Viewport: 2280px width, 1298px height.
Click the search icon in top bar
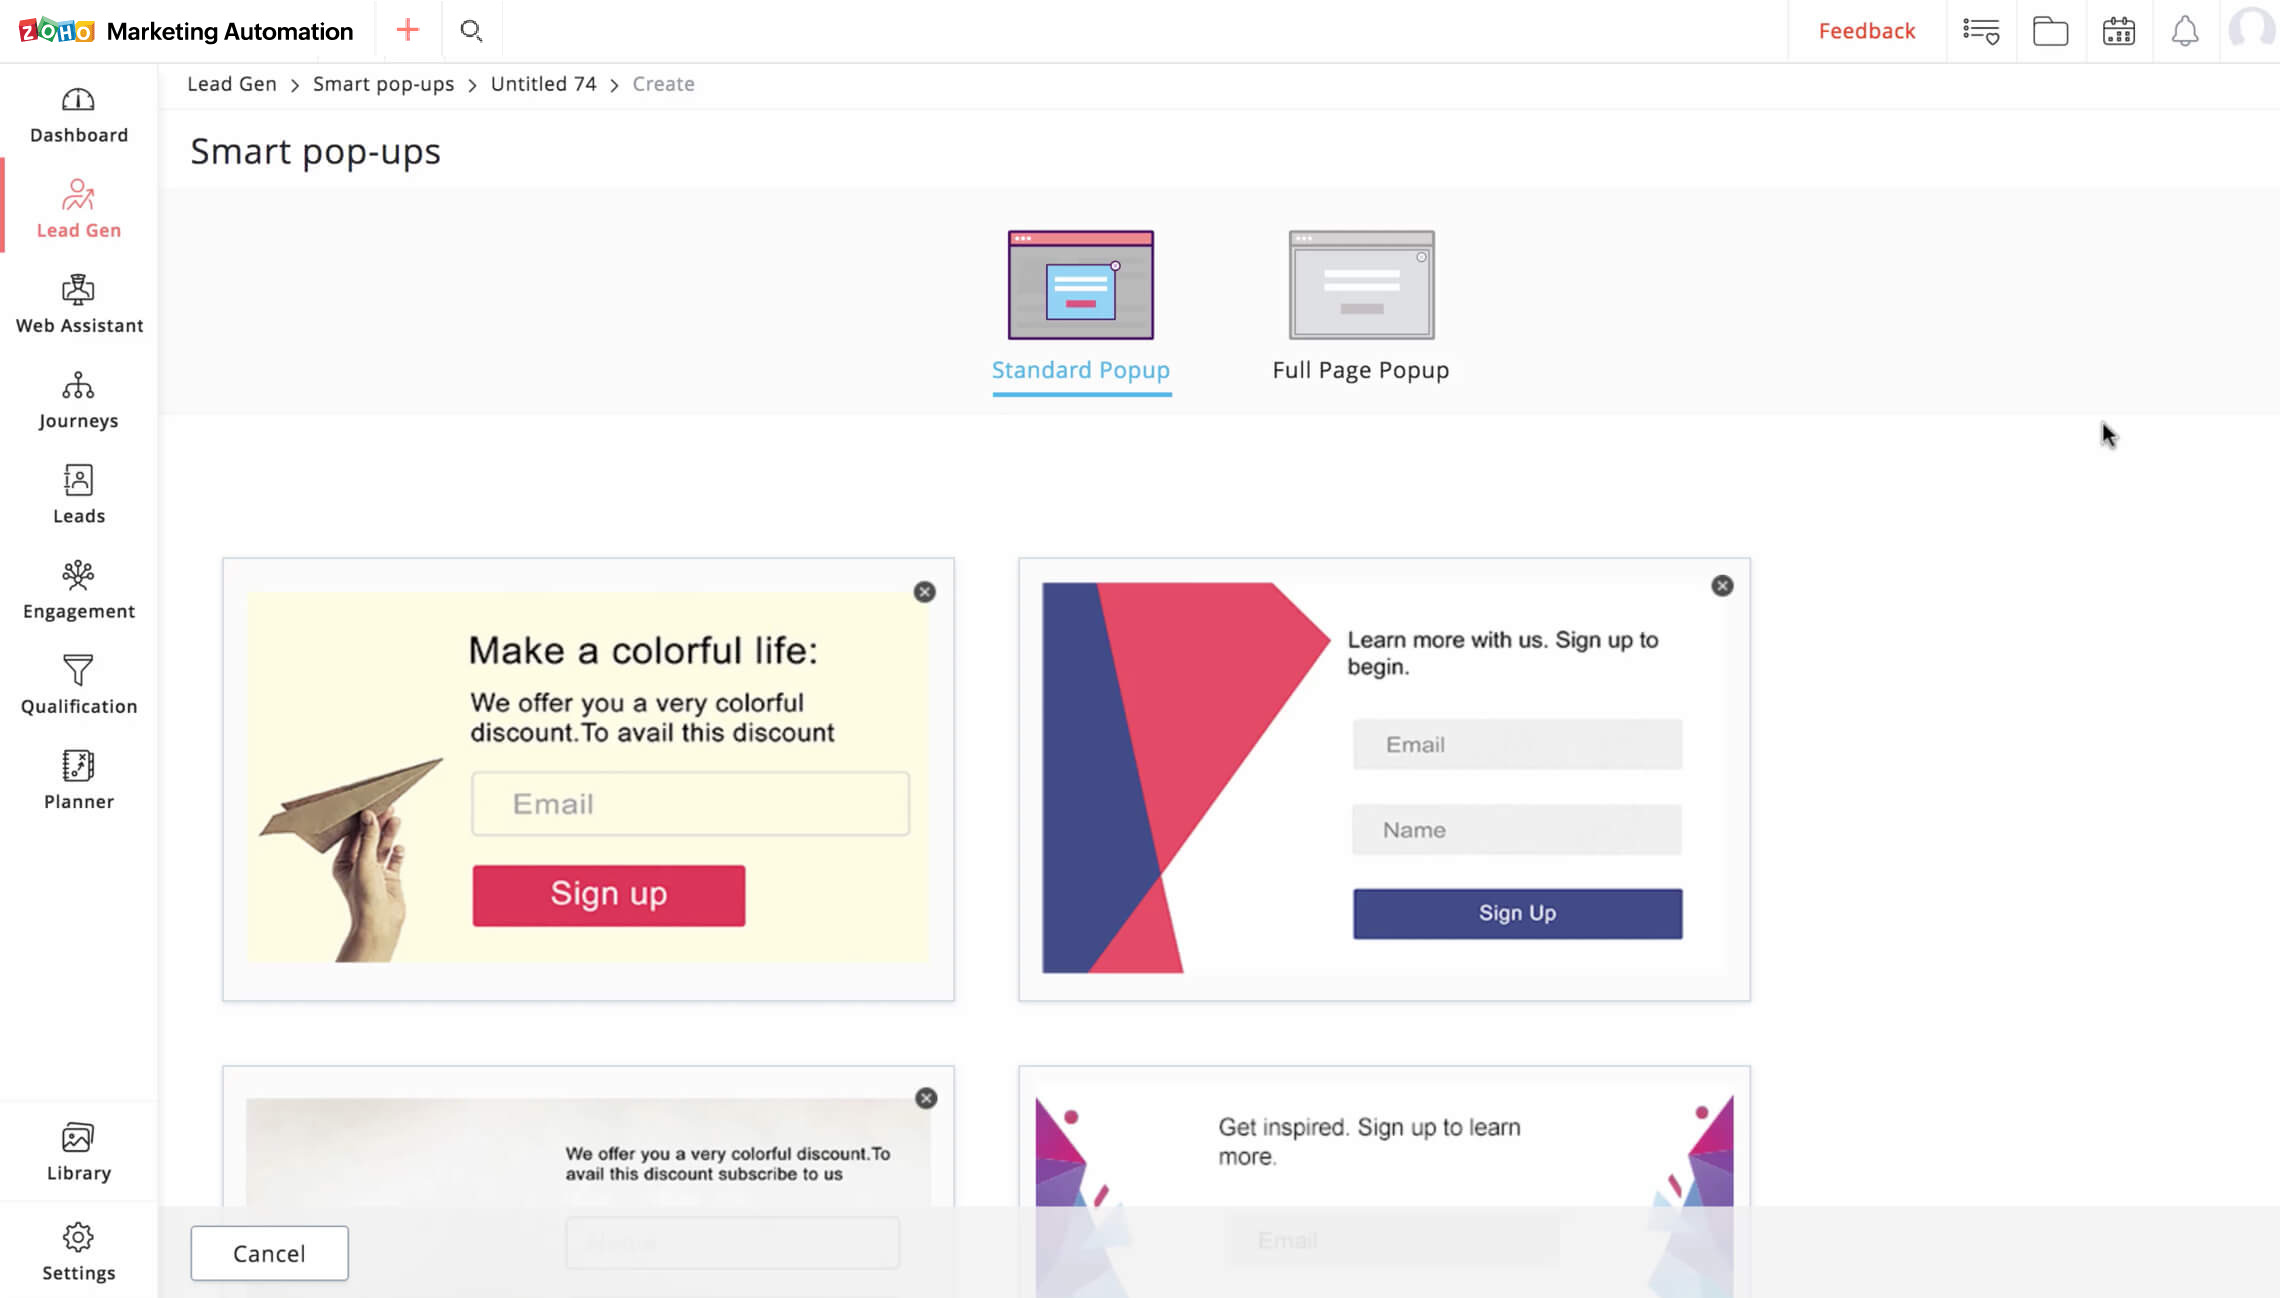(x=470, y=31)
